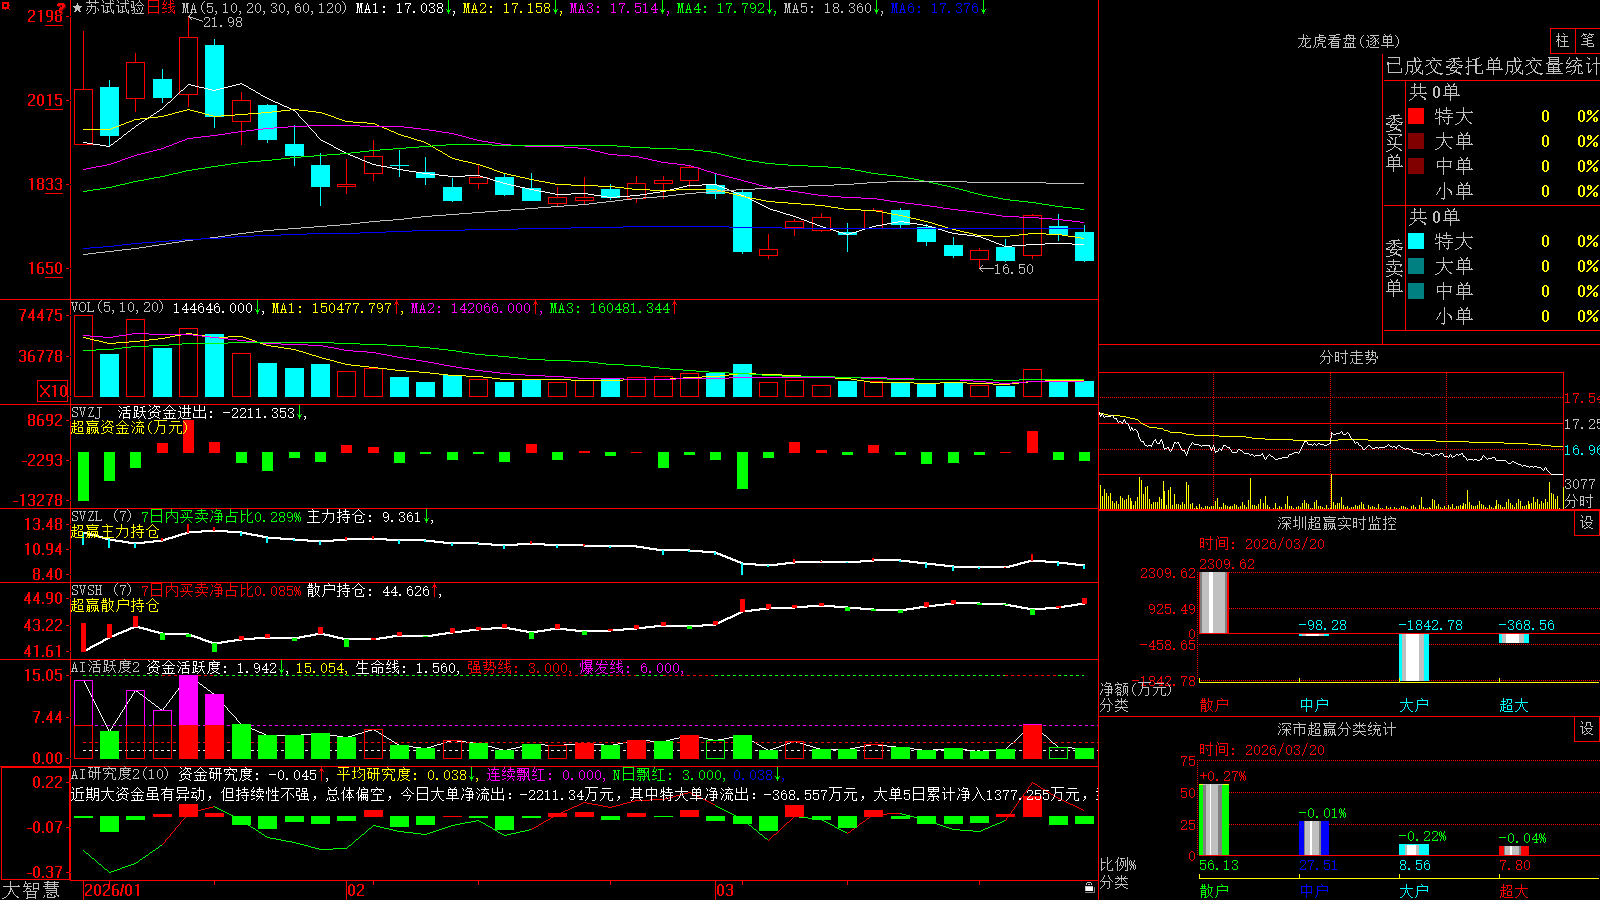Click the MA1: 17.038 value
Image resolution: width=1600 pixels, height=900 pixels.
pos(403,8)
